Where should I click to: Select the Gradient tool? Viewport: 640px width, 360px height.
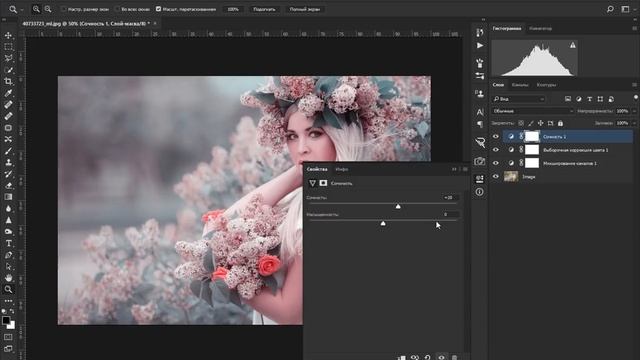tap(8, 197)
